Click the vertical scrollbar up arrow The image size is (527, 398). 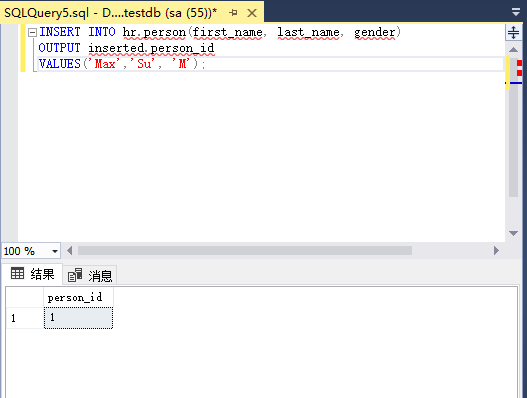(x=513, y=50)
